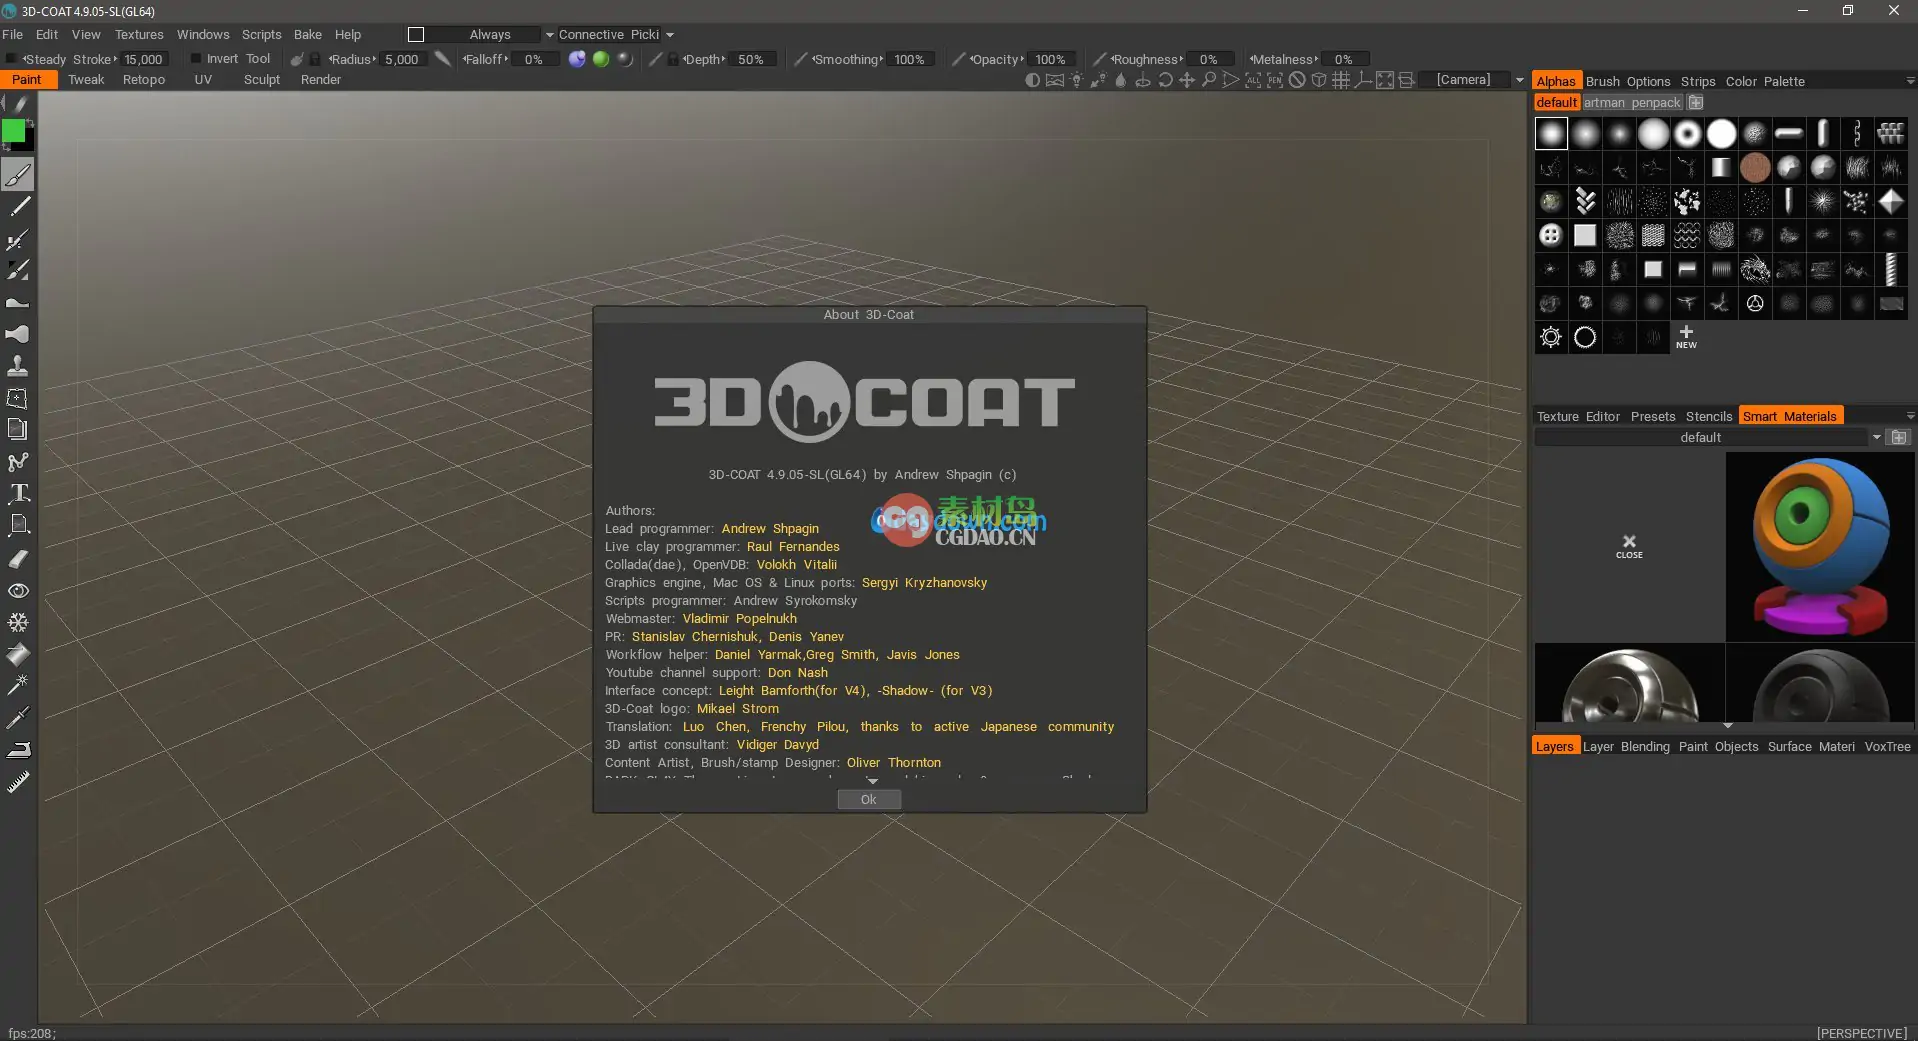Select the Measure ruler tool
The image size is (1918, 1041).
[18, 782]
